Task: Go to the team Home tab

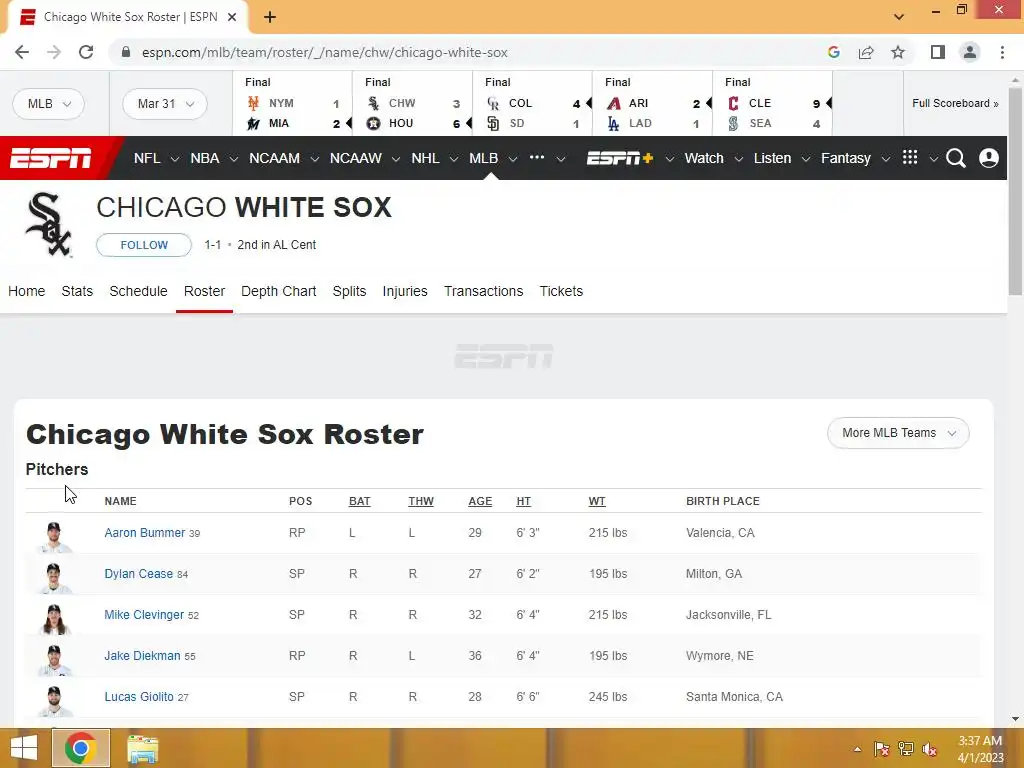Action: point(27,291)
